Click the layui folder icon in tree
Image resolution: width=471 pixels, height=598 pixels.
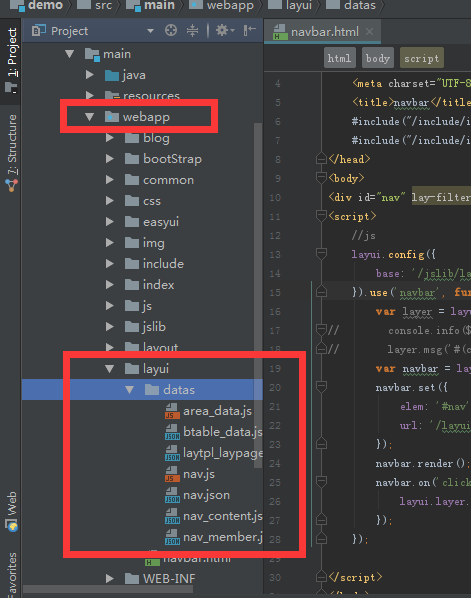(132, 369)
